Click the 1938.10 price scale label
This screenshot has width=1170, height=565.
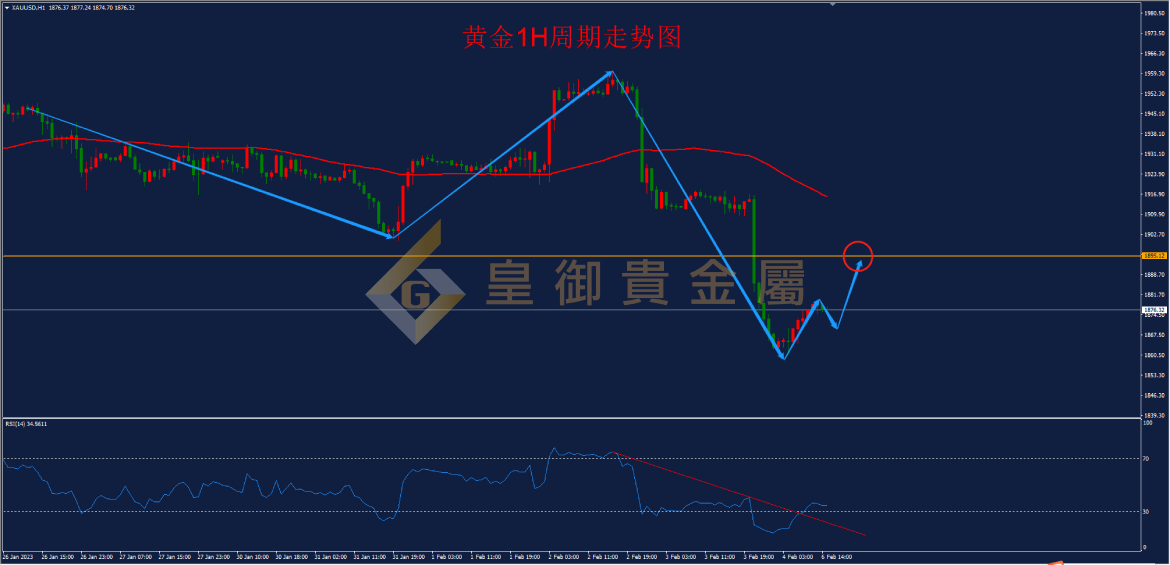coord(1154,134)
